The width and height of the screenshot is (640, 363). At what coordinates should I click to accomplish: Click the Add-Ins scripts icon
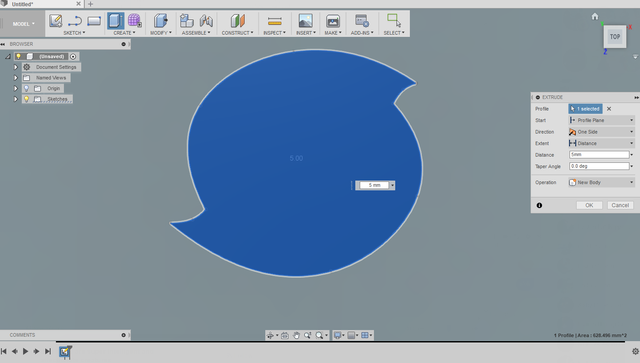coord(362,20)
